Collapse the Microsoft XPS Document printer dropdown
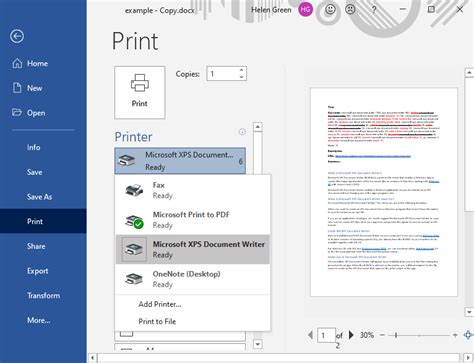 point(180,161)
